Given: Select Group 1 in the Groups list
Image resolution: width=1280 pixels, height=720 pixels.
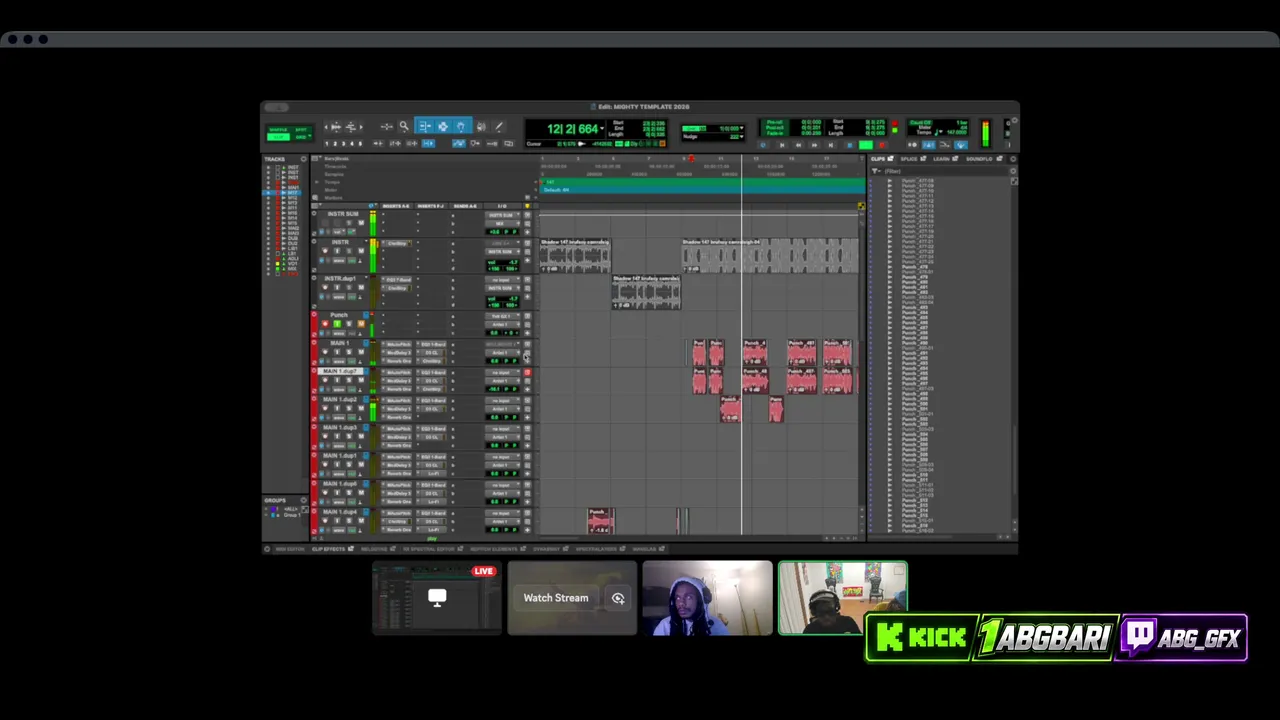Looking at the screenshot, I should click(x=290, y=515).
